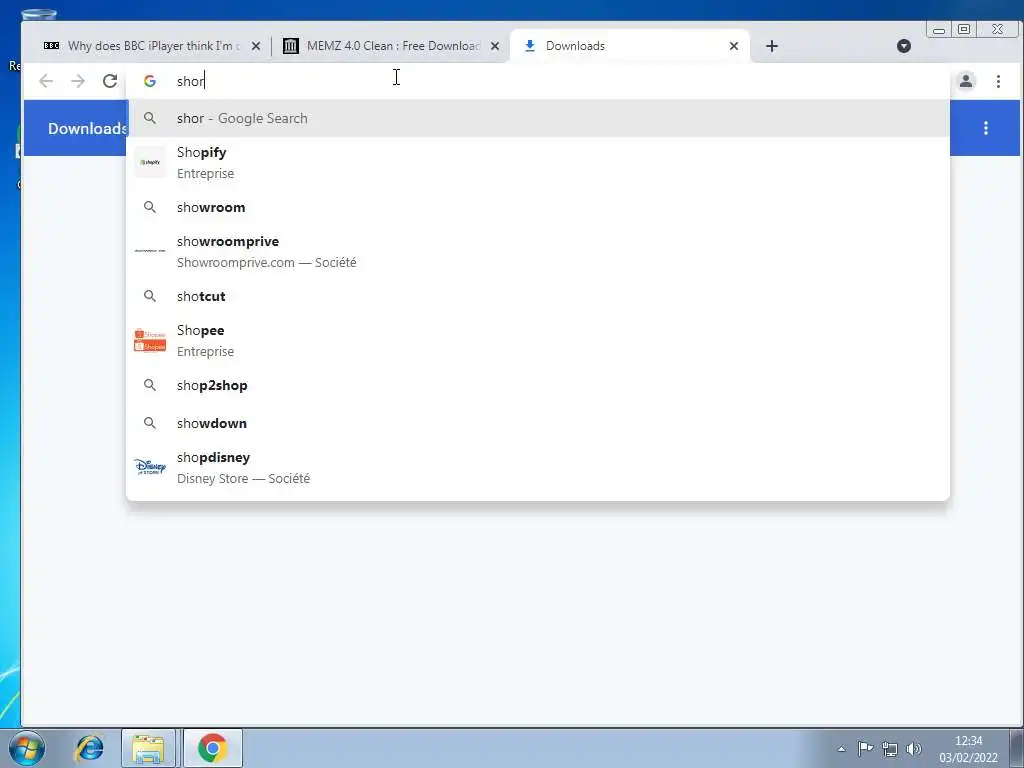Click the magnifier icon beside 'shop2shop'
The height and width of the screenshot is (768, 1024).
150,385
